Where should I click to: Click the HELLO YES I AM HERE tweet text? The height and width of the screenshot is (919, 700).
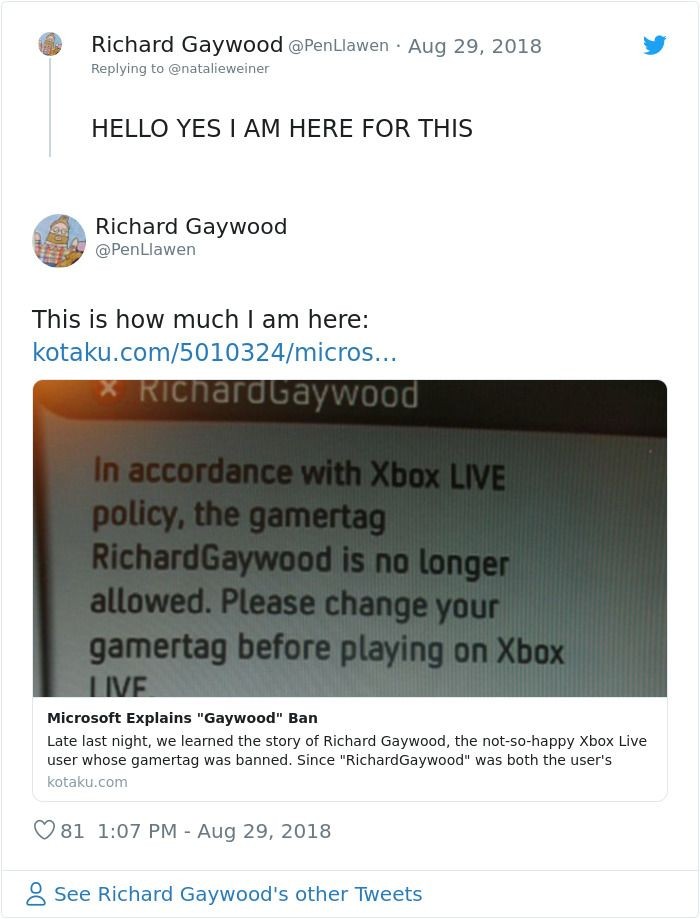click(282, 128)
